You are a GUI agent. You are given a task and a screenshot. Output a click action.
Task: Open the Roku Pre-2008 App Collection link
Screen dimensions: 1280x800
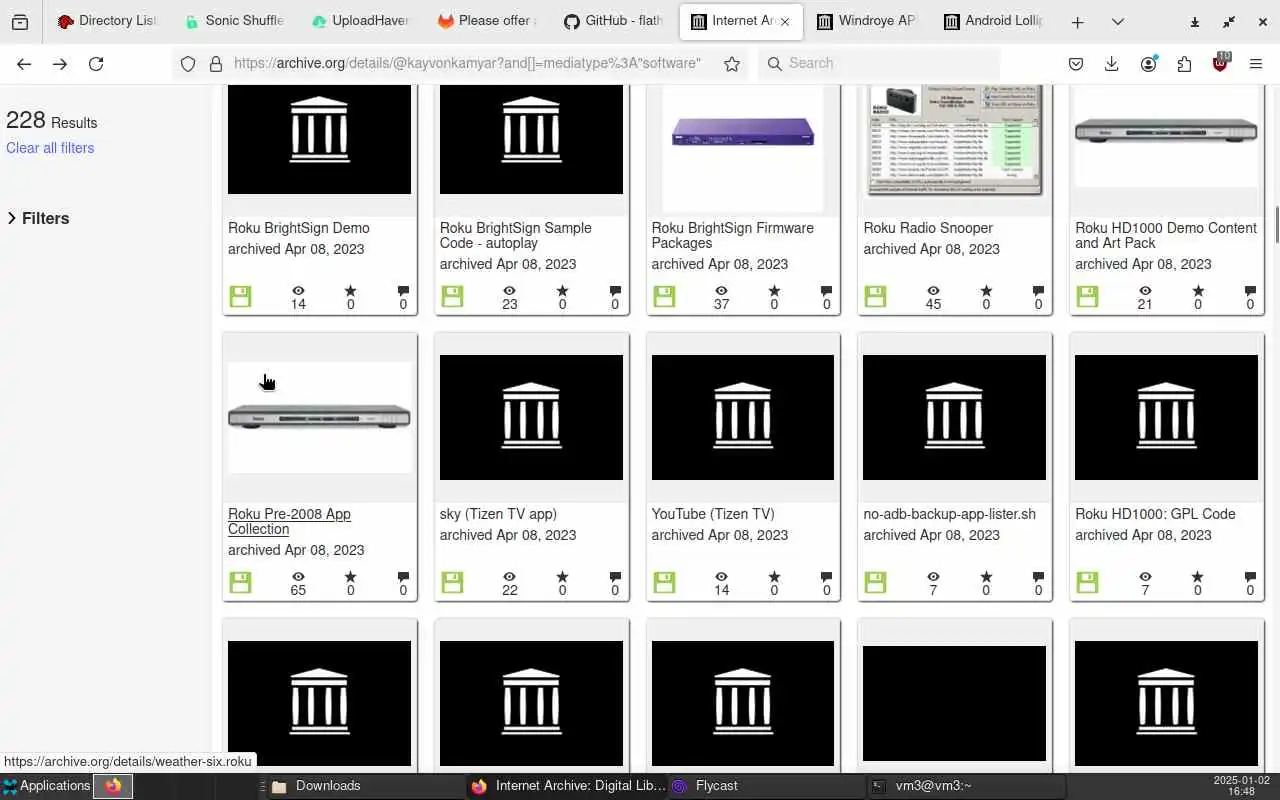coord(289,521)
